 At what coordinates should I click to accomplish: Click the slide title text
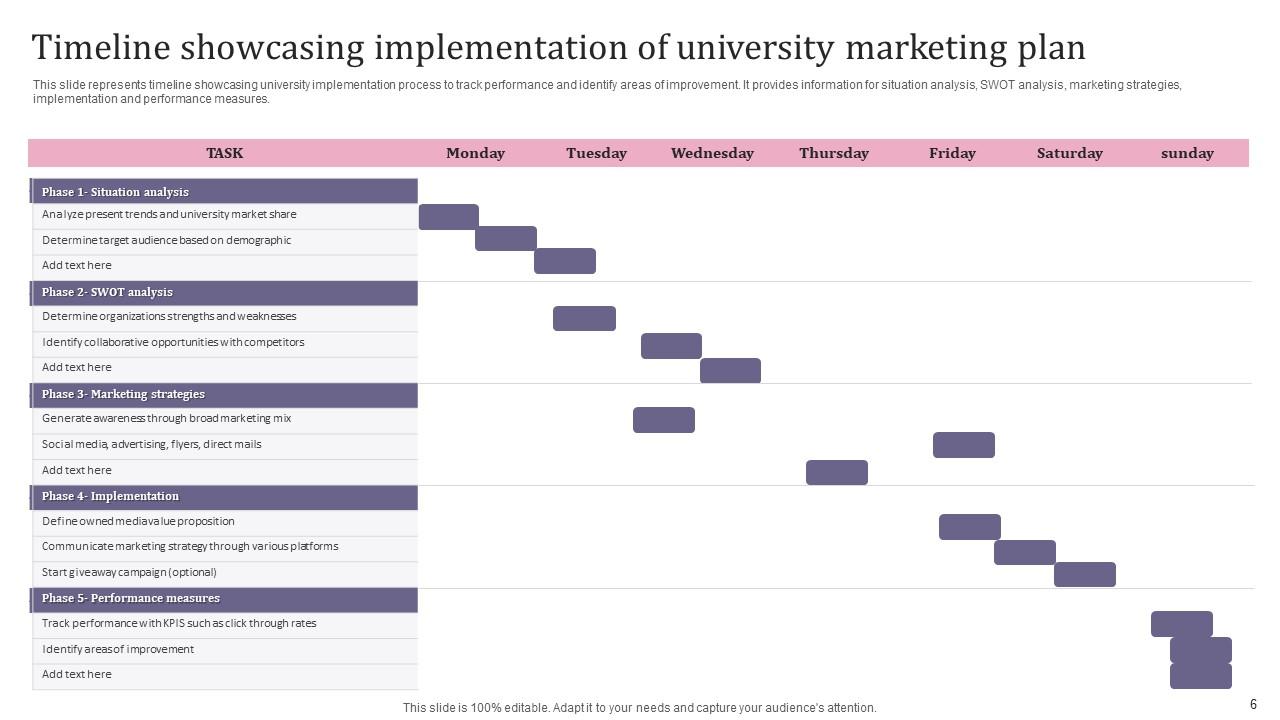tap(558, 48)
